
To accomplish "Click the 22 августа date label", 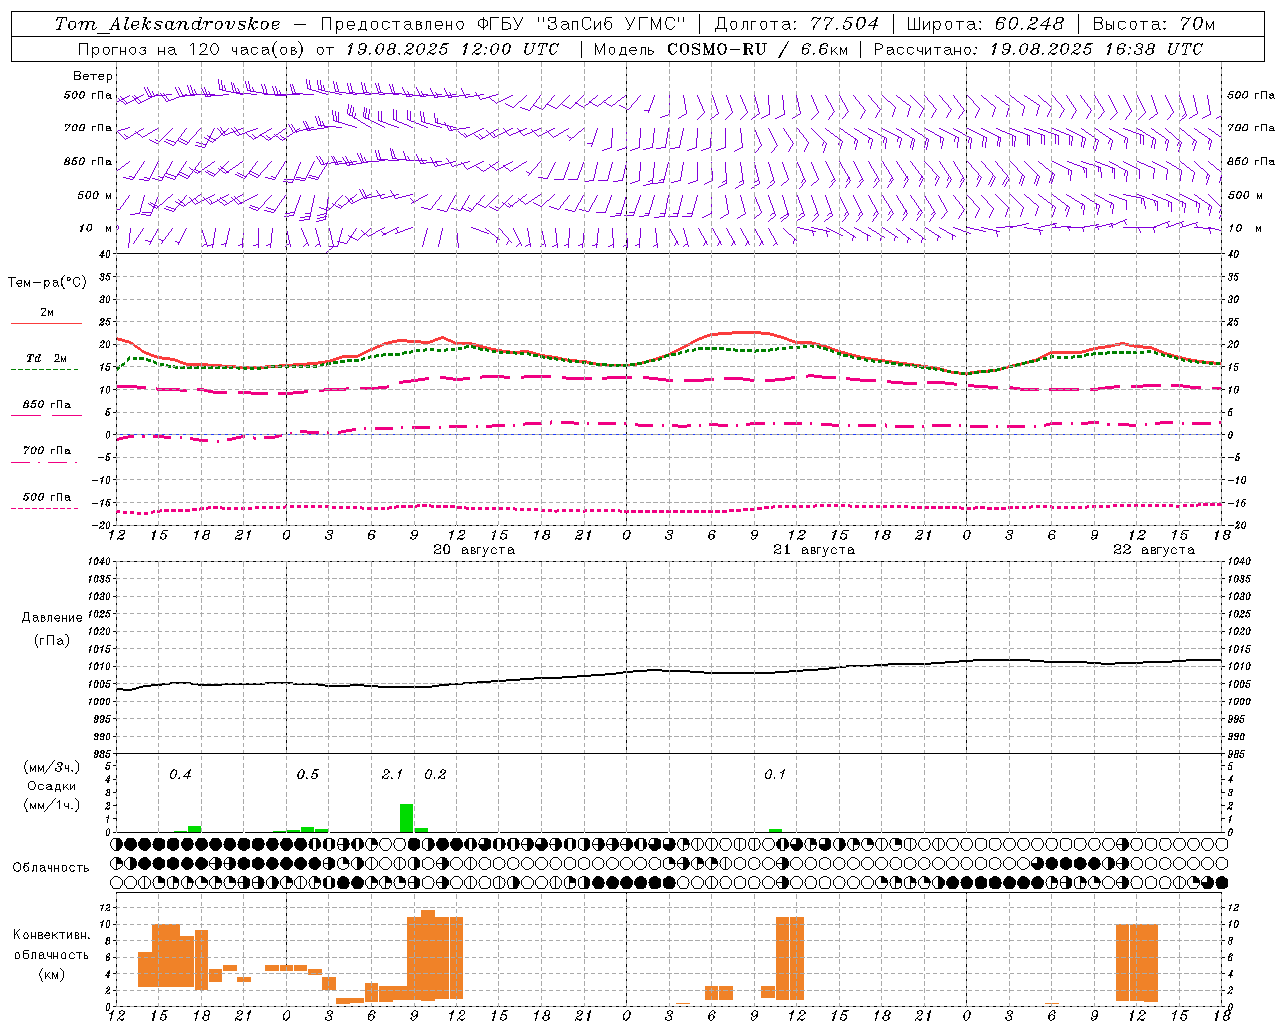I will [1154, 550].
